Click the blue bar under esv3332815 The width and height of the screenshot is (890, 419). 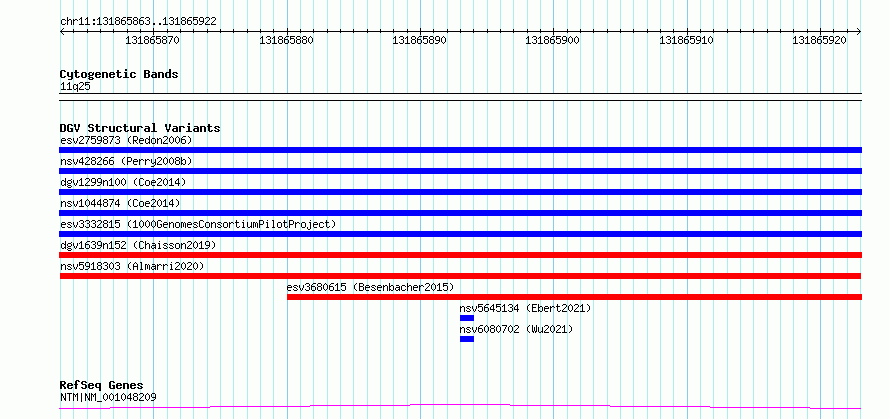tap(460, 234)
